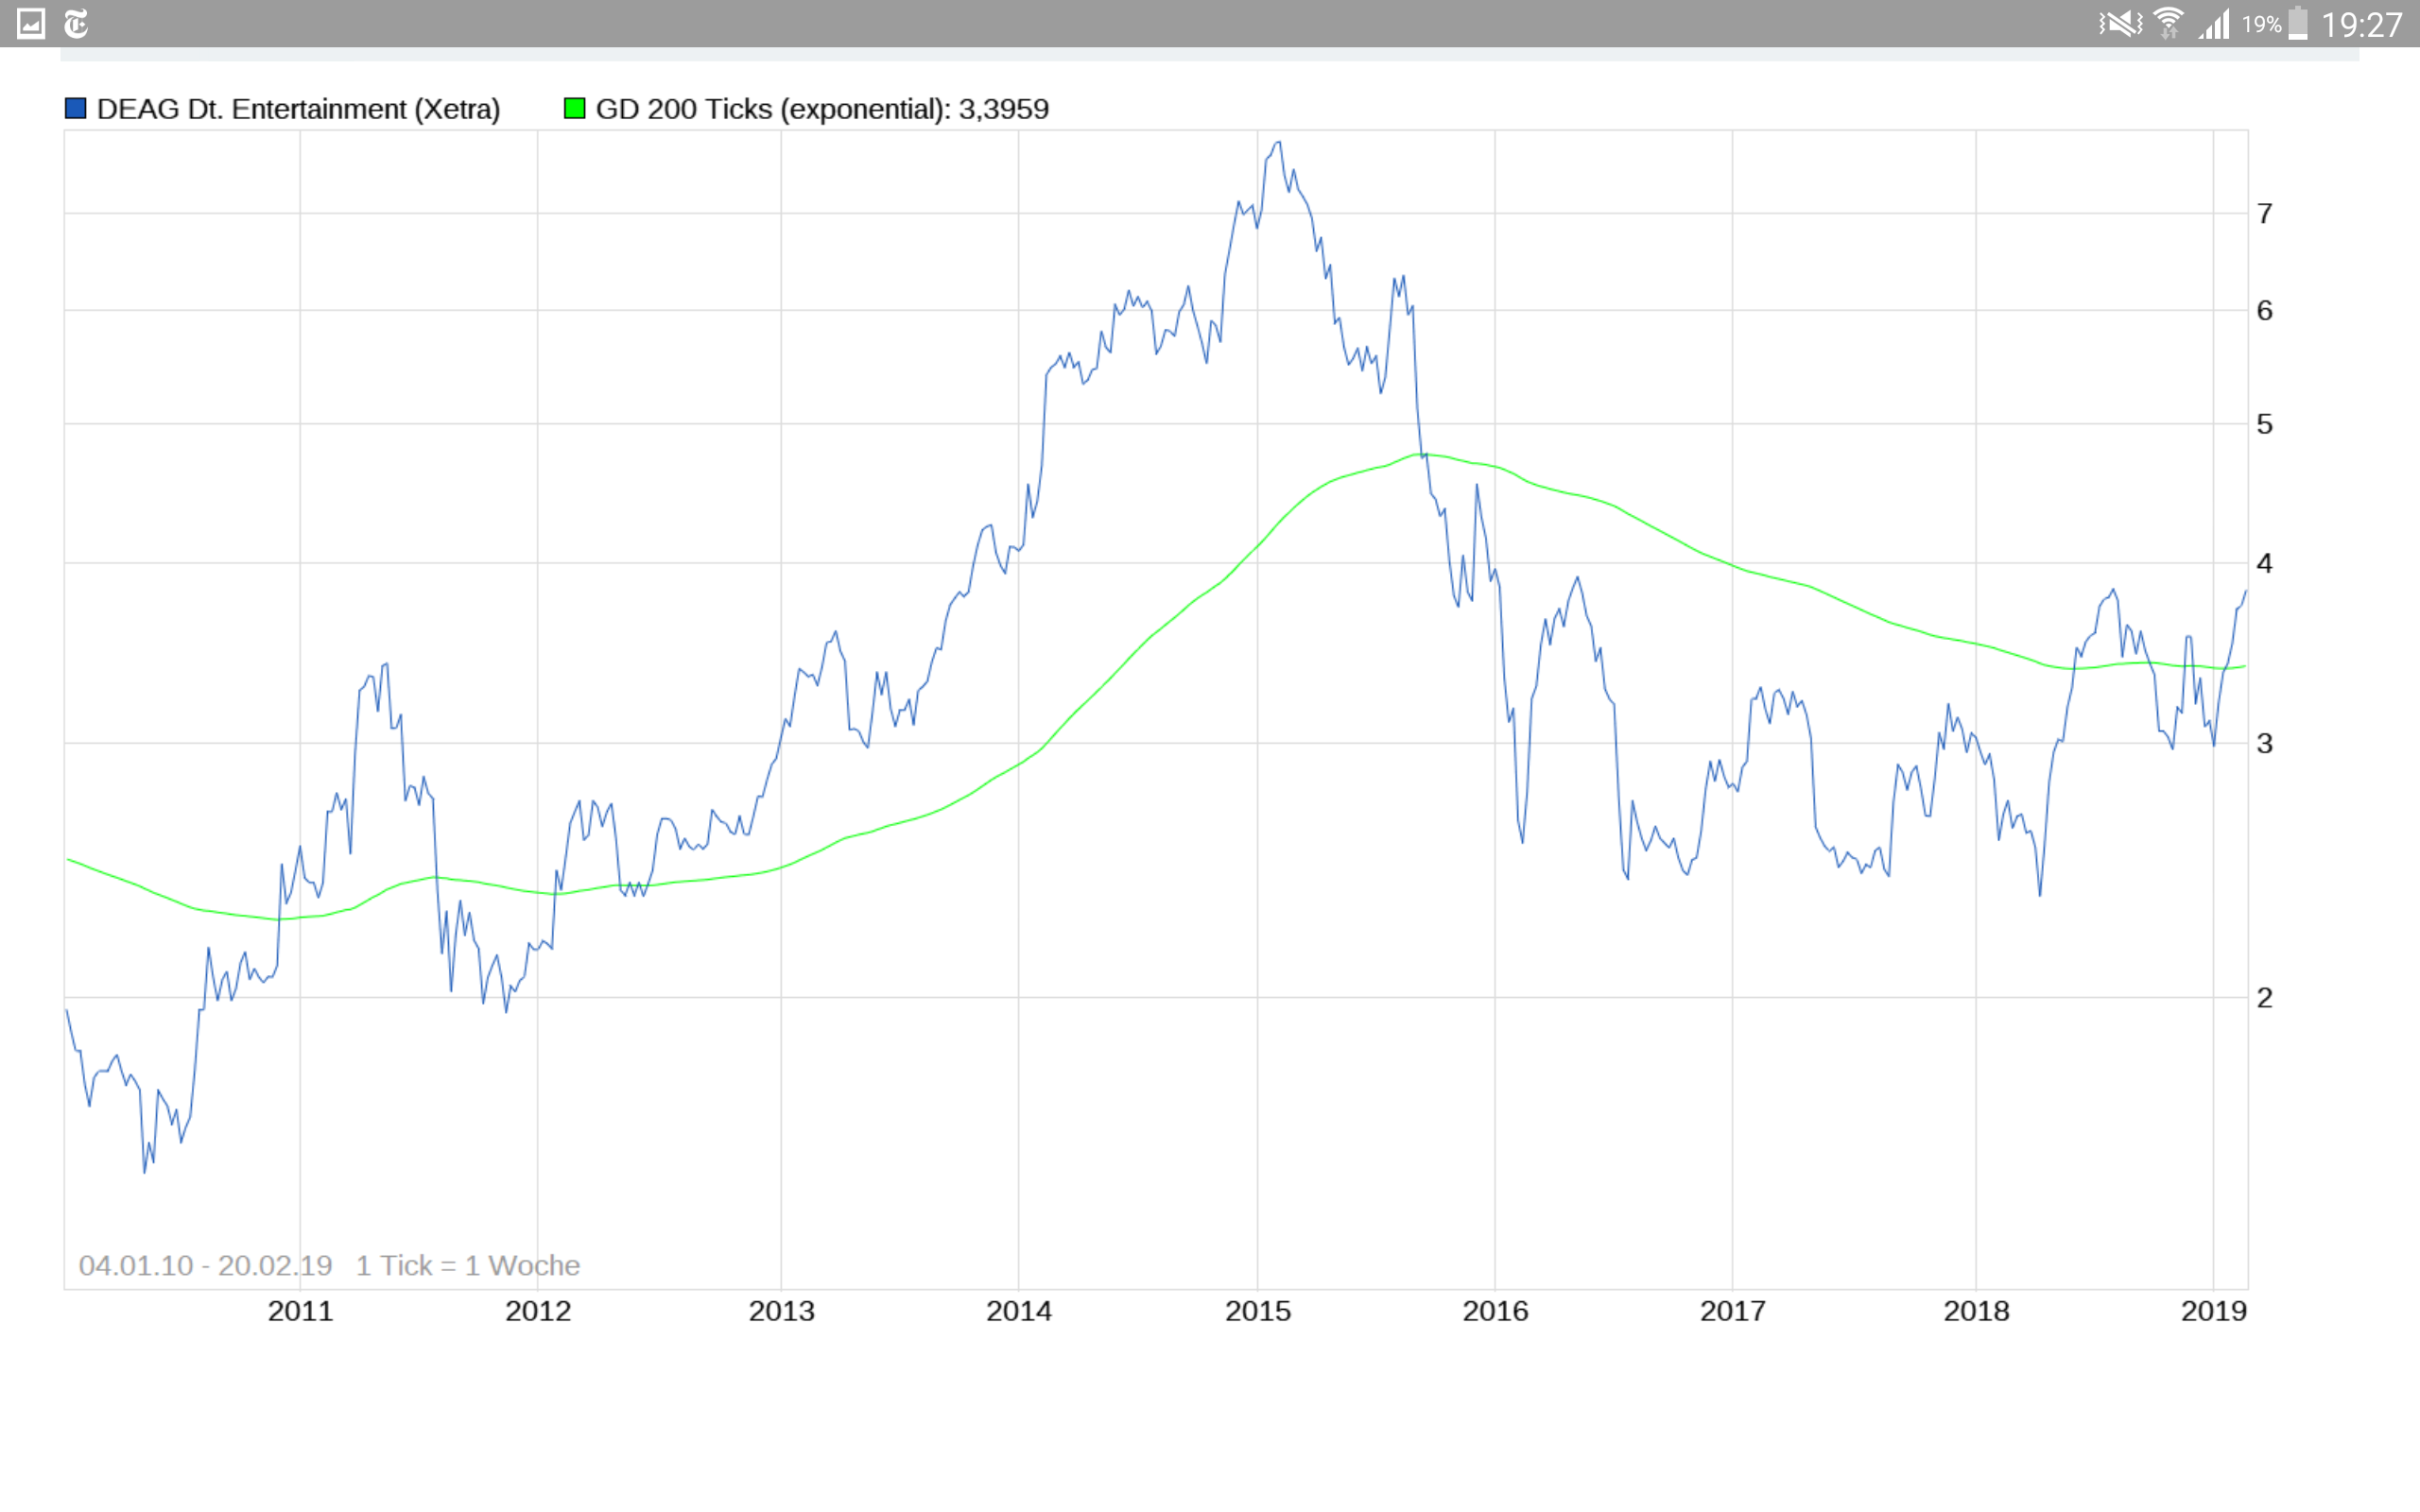
Task: Click the 2017 x-axis year label
Action: coord(1732,1311)
